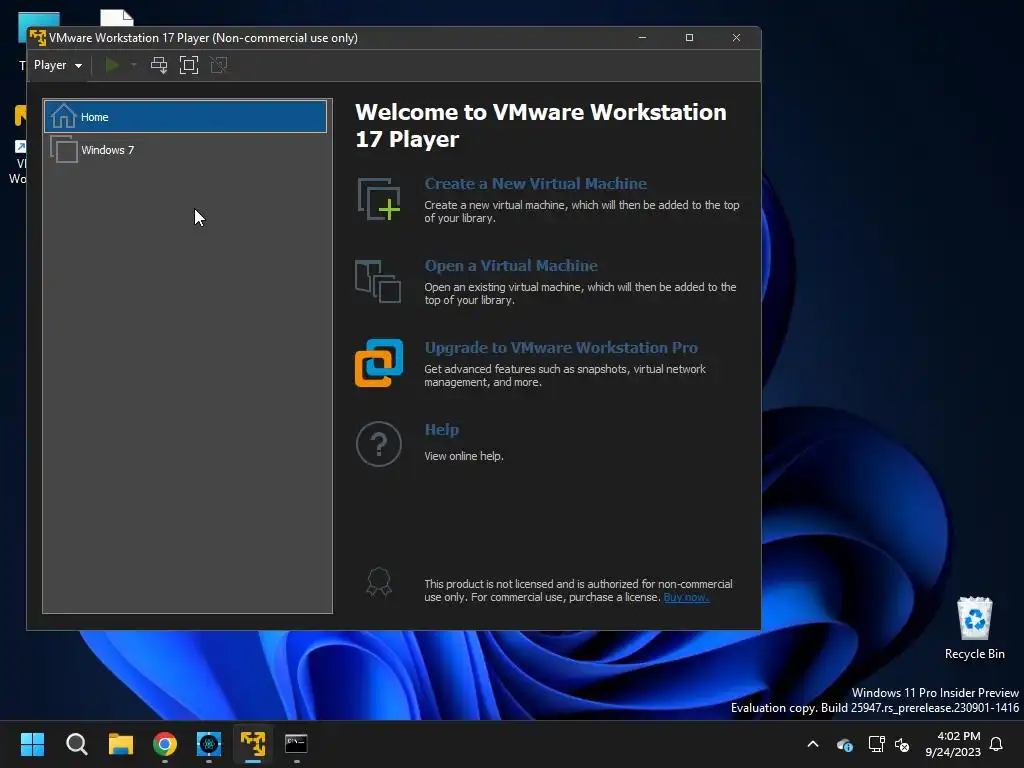Open a Virtual Machine link
The height and width of the screenshot is (768, 1024).
point(511,266)
